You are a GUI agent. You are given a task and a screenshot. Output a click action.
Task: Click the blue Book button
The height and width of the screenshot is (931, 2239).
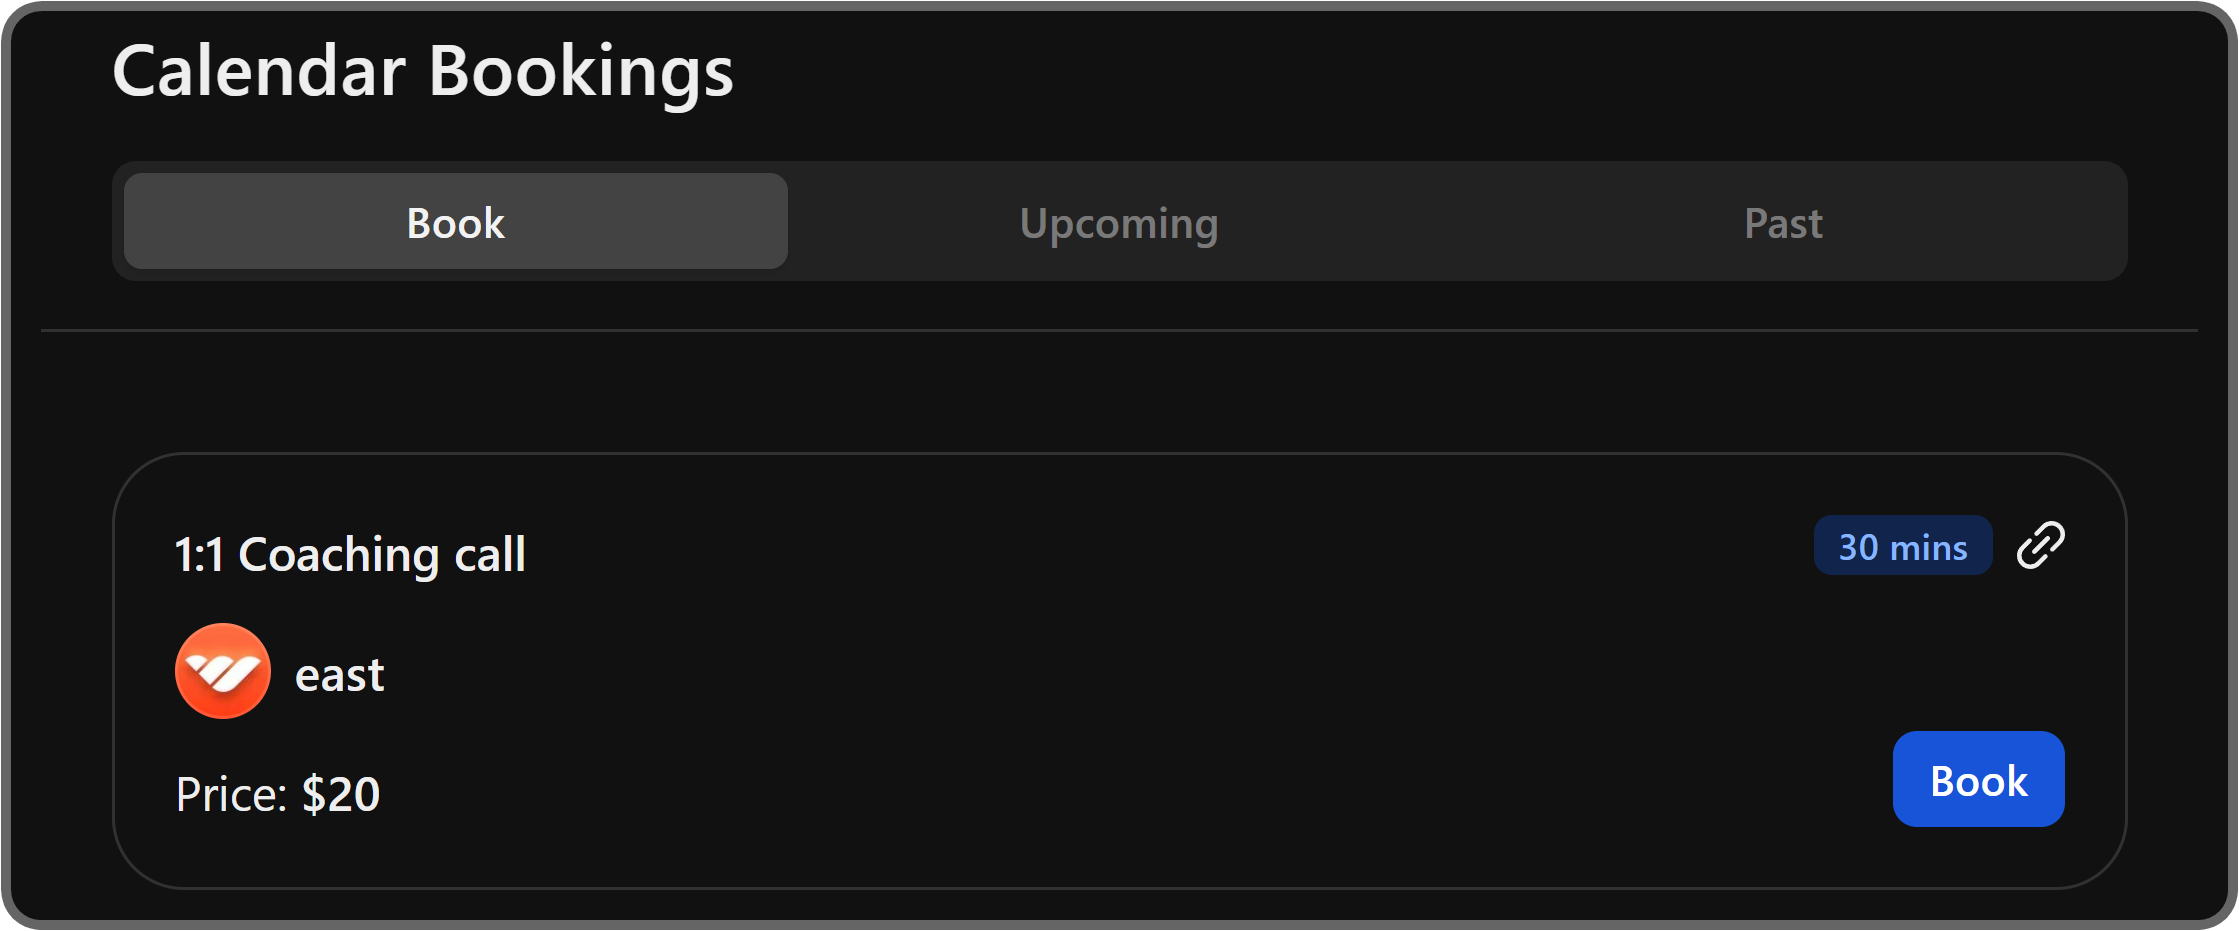coord(1977,779)
